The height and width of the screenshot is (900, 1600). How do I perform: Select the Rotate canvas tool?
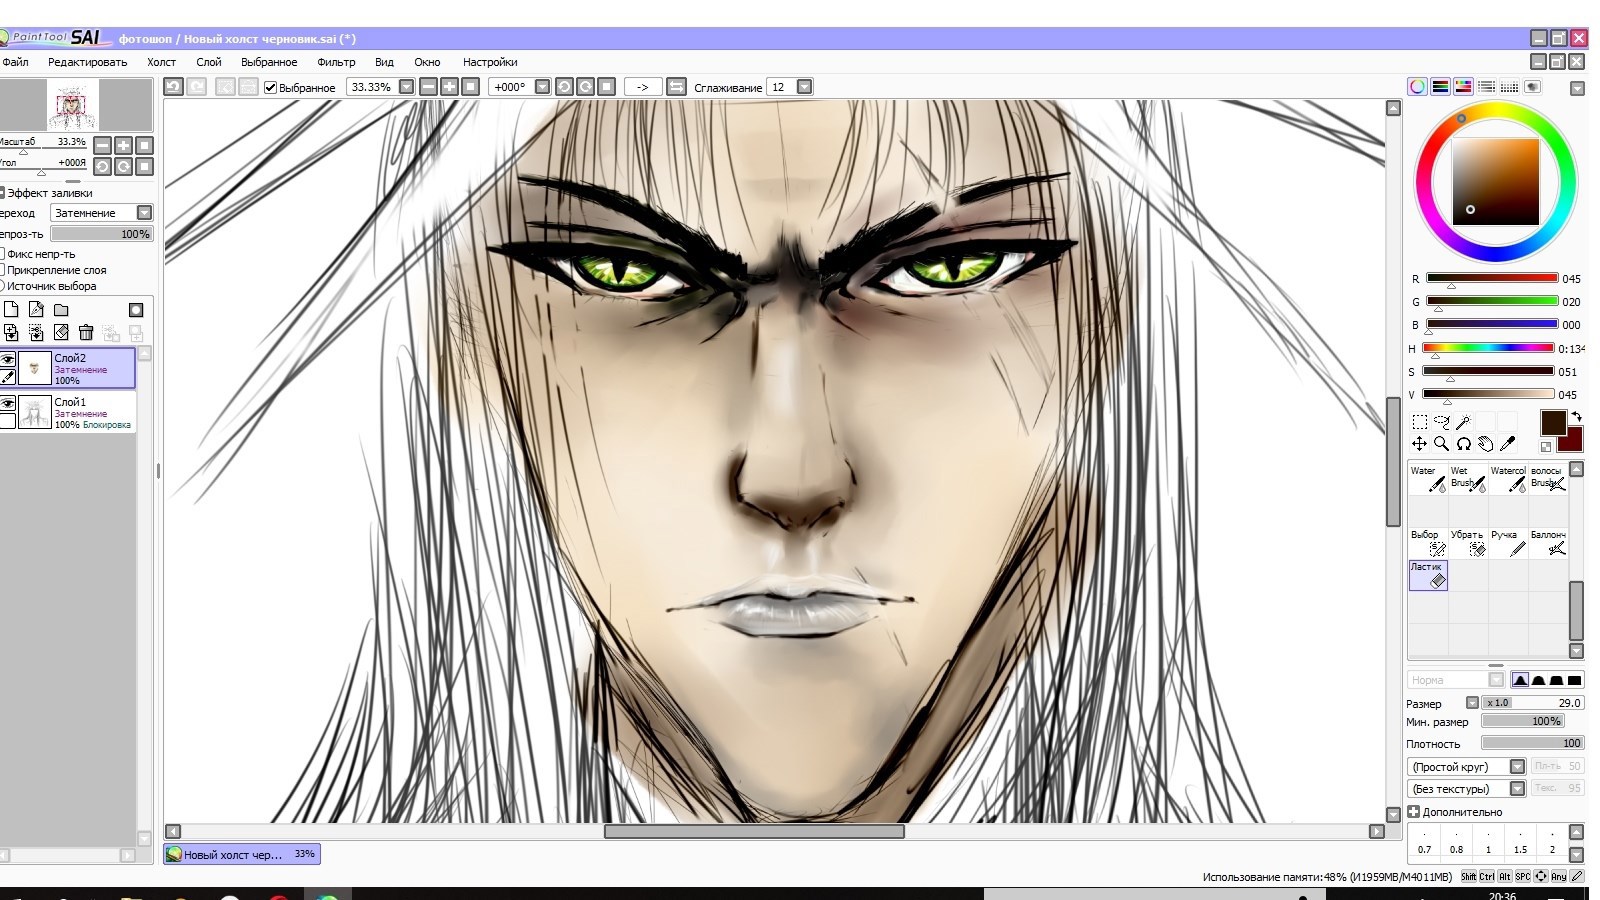point(1463,444)
